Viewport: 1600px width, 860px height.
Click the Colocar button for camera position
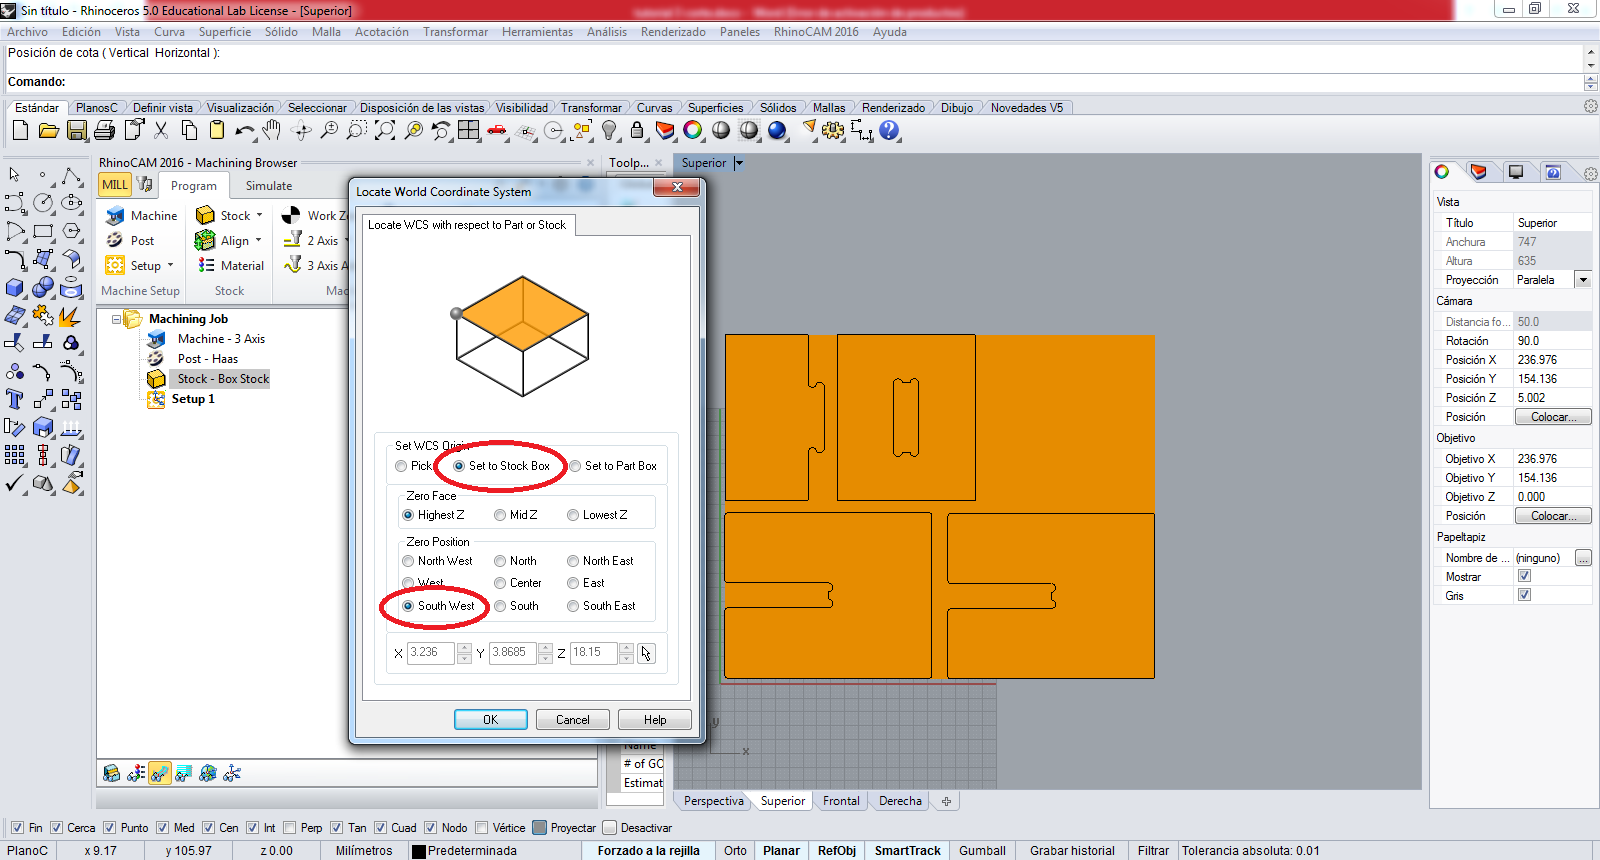click(x=1553, y=417)
